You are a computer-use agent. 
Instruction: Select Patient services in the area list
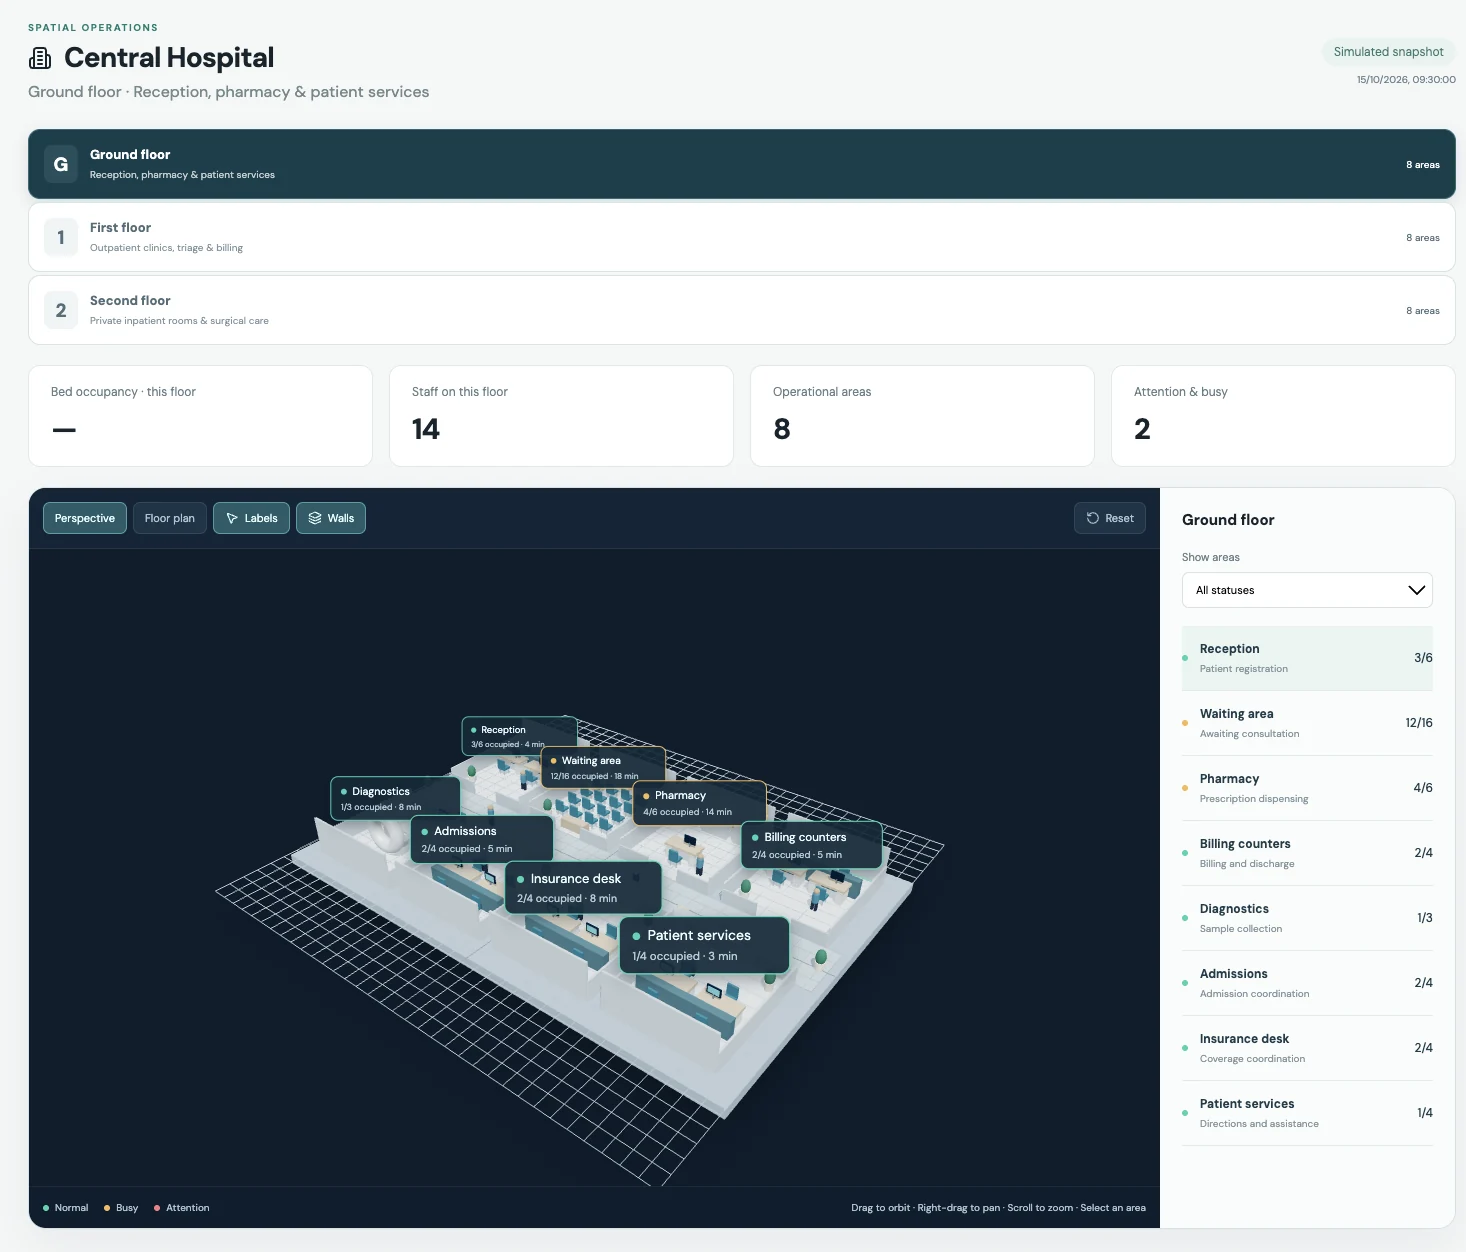tap(1307, 1113)
